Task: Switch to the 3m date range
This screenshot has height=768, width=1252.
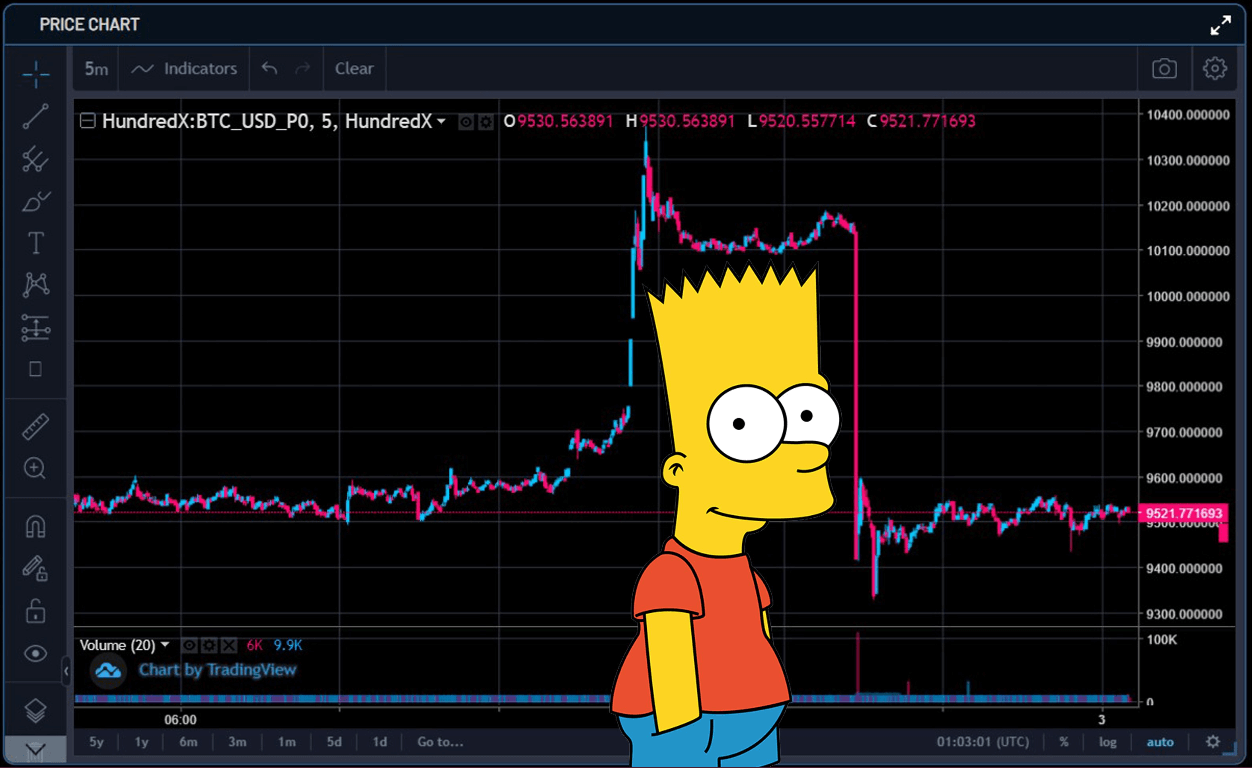Action: click(237, 742)
